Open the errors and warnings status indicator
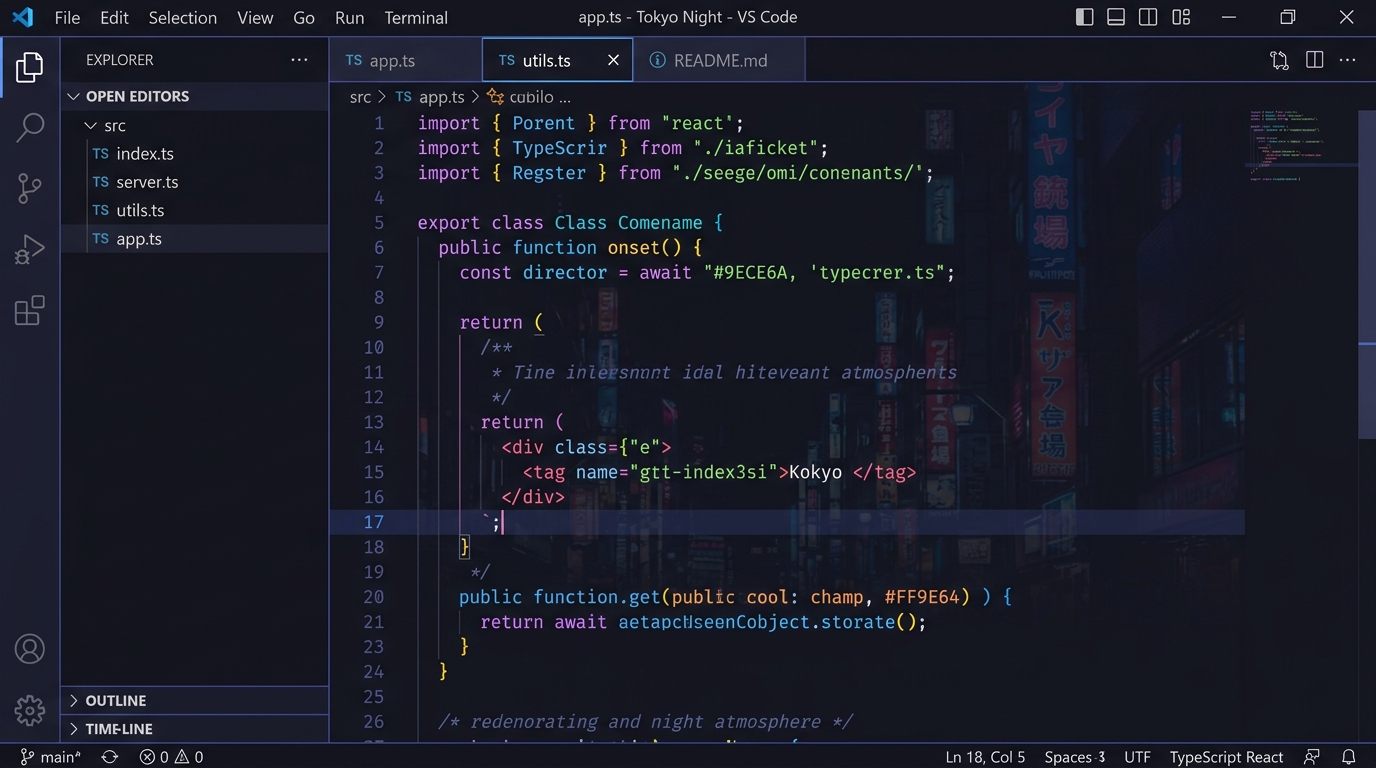This screenshot has height=768, width=1376. point(171,757)
